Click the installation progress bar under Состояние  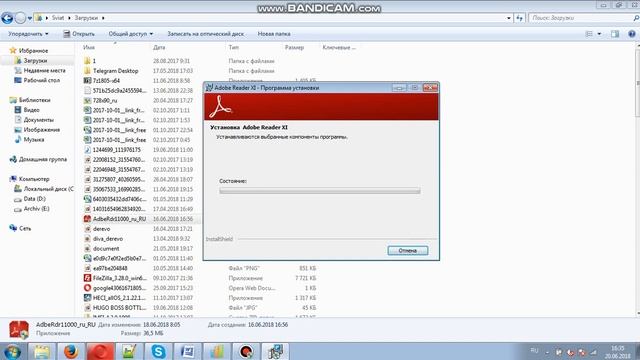pos(320,191)
